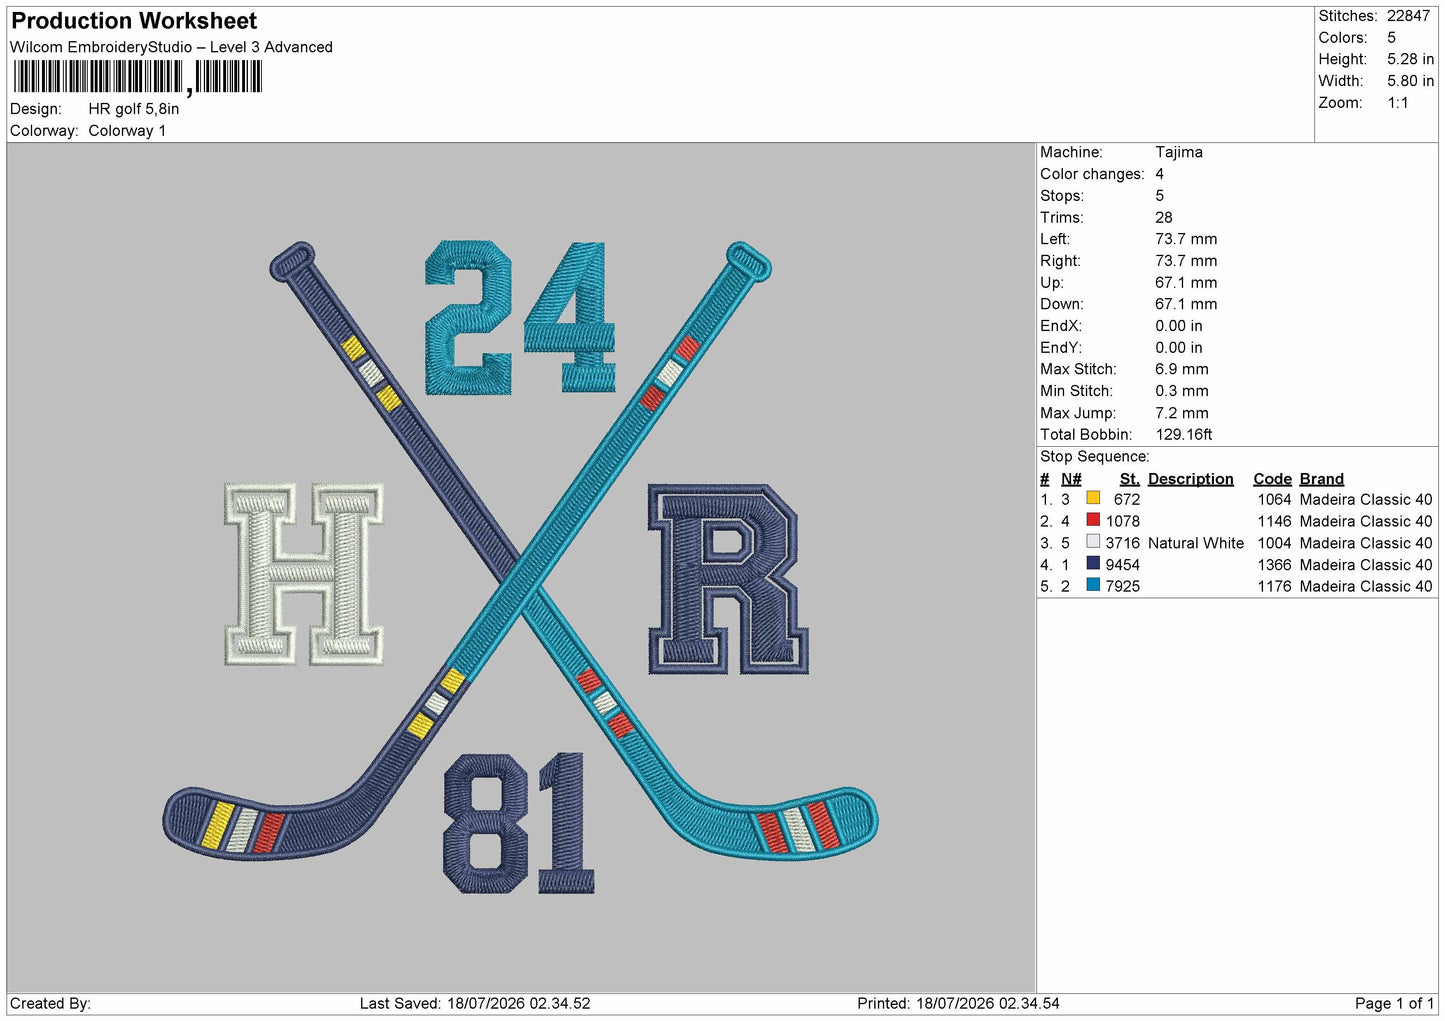Click the barcode below the software name
The image size is (1445, 1021).
[x=138, y=77]
